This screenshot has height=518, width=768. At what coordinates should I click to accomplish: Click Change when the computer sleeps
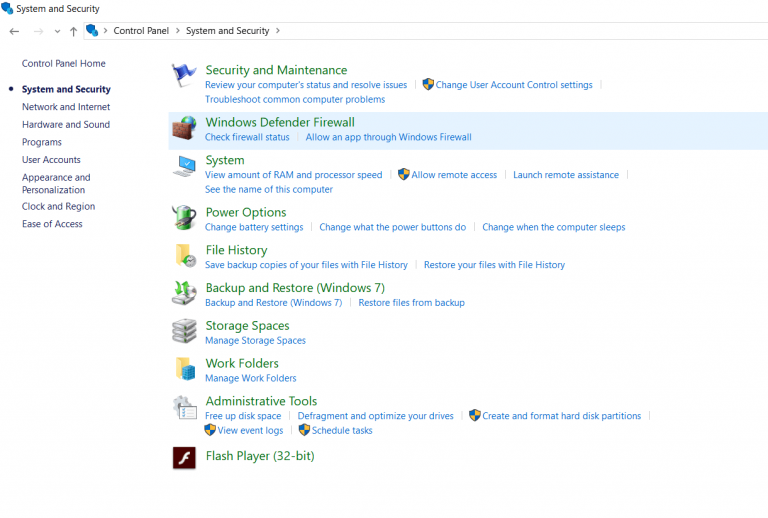pyautogui.click(x=553, y=227)
